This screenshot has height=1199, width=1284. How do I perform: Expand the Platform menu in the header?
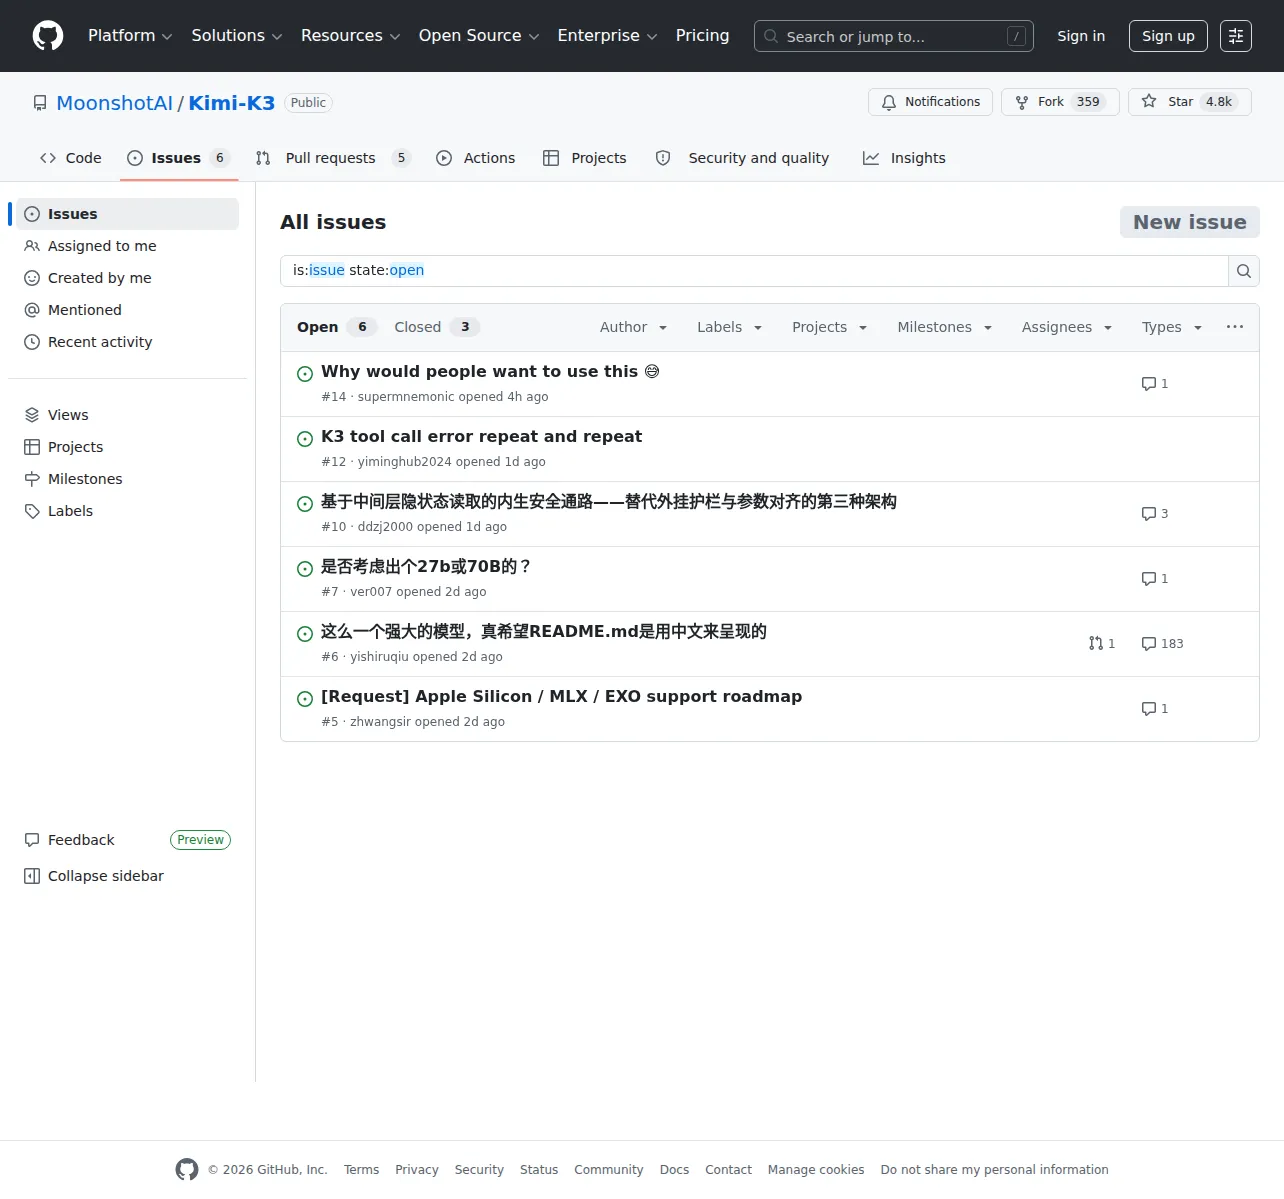[x=130, y=36]
